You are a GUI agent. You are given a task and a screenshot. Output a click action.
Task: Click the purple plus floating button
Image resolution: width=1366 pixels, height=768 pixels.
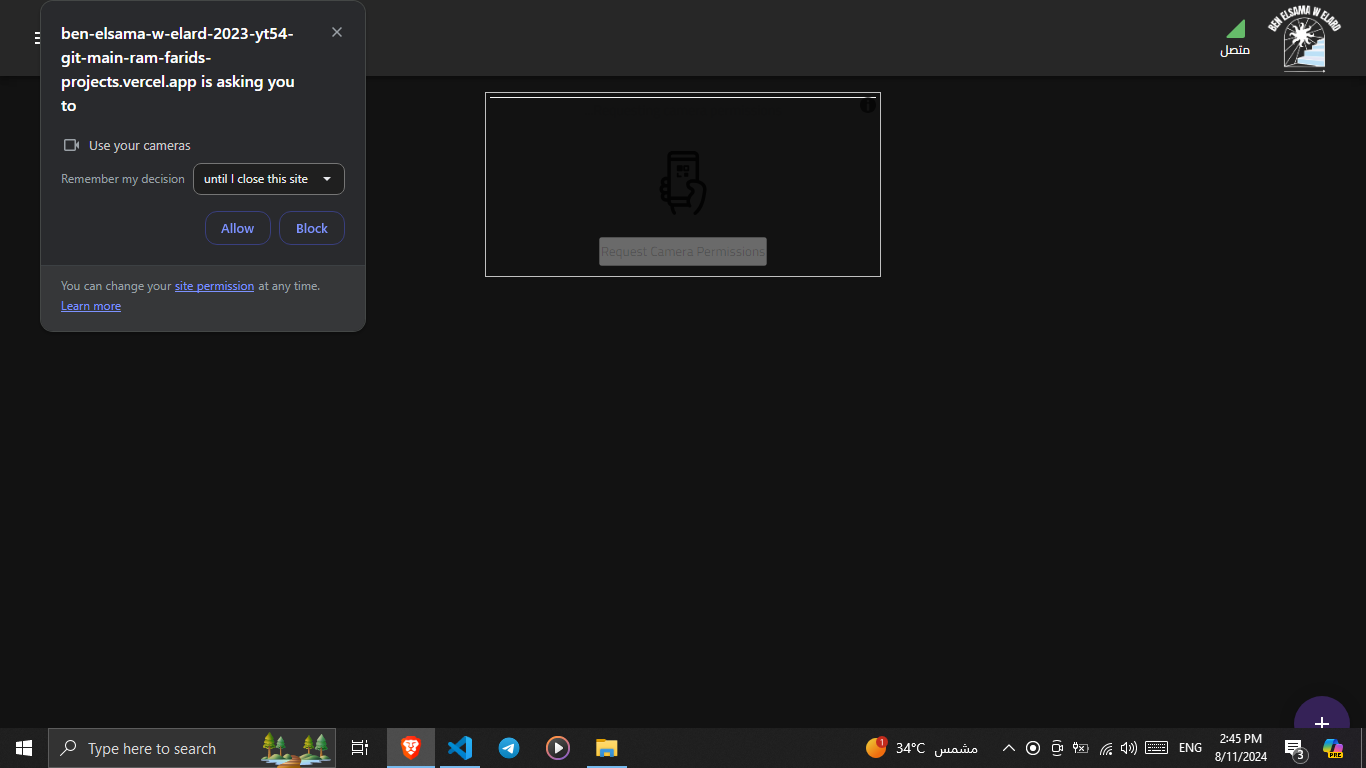[x=1321, y=722]
